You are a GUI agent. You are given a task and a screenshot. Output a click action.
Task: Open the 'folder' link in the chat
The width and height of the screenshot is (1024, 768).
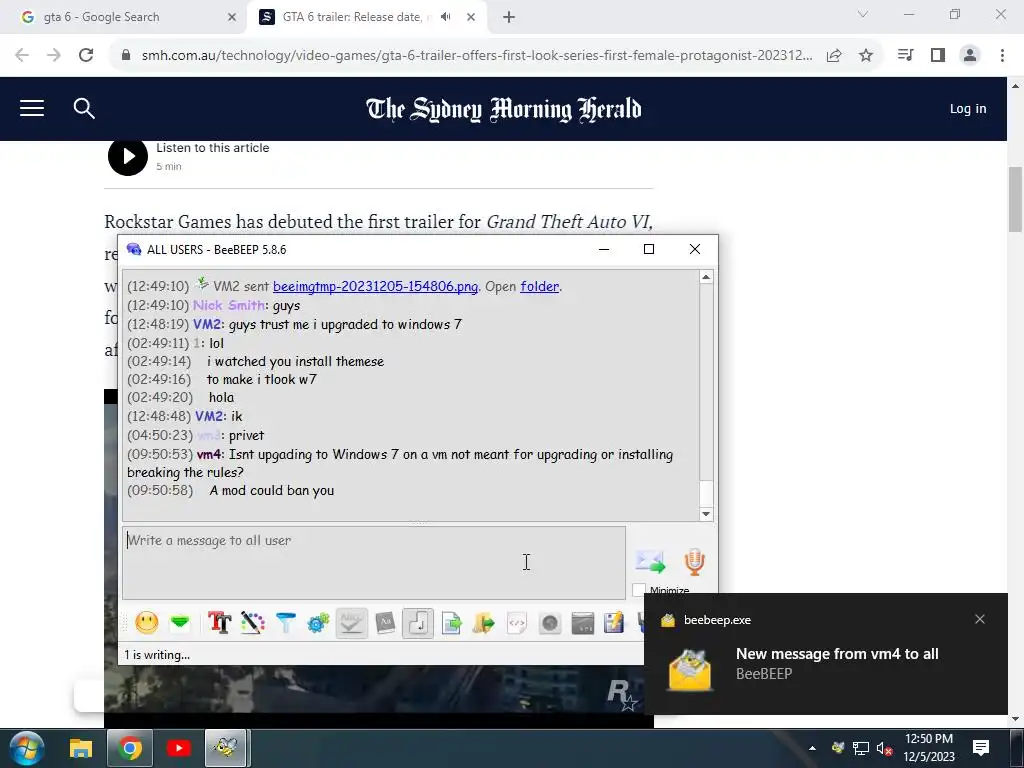point(539,286)
